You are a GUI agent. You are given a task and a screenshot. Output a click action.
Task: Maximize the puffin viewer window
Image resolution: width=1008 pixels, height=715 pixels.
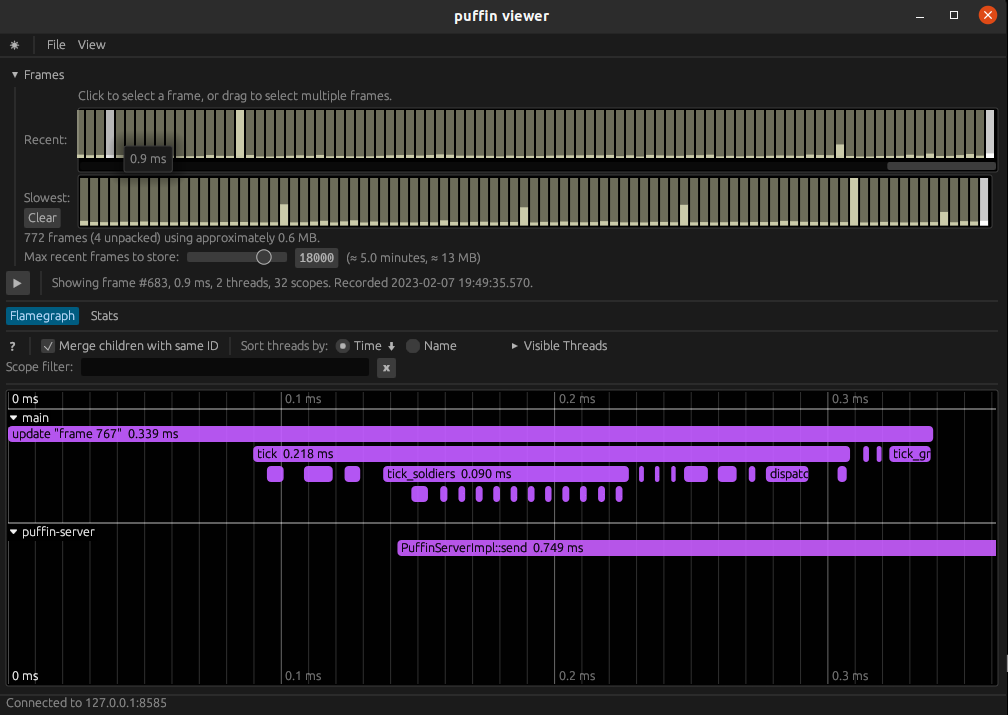point(954,15)
